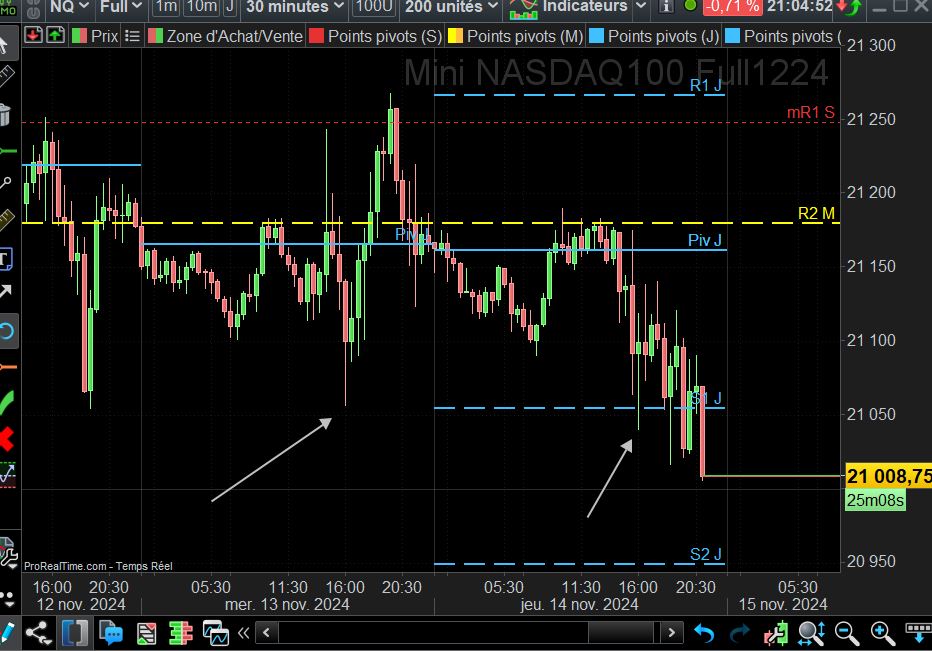Click the green up-arrow export icon
The image size is (932, 651).
(55, 36)
